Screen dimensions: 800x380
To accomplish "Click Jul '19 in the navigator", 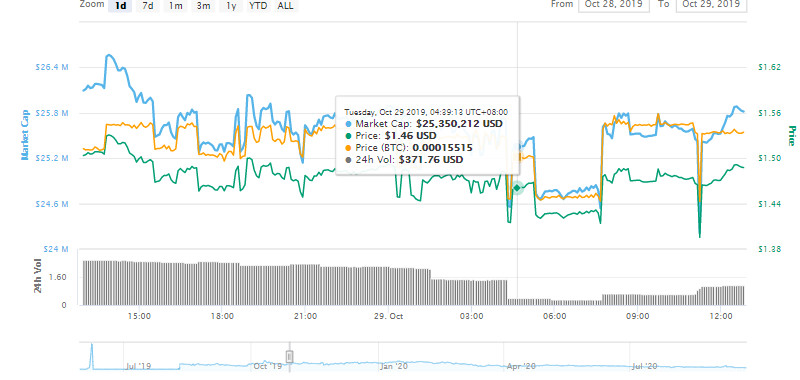I will [139, 366].
